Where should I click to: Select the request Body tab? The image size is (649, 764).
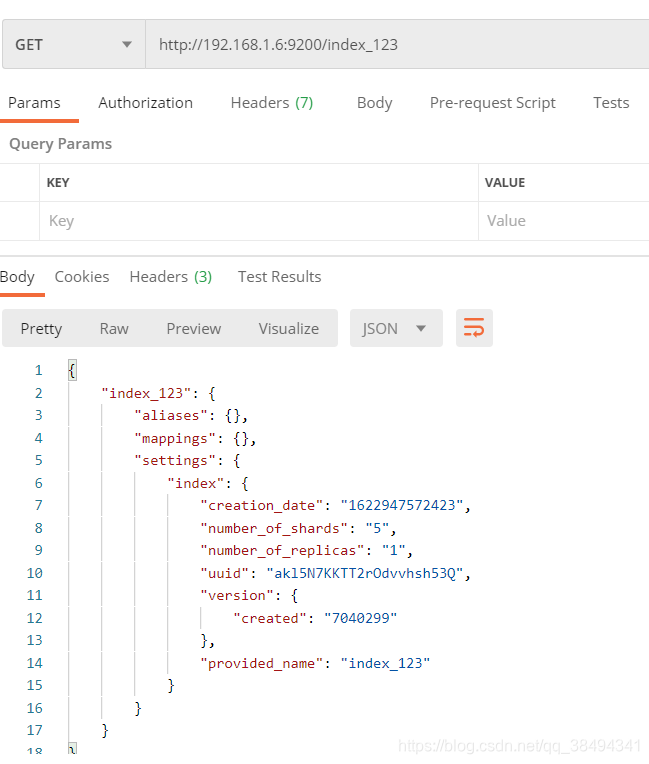click(374, 102)
